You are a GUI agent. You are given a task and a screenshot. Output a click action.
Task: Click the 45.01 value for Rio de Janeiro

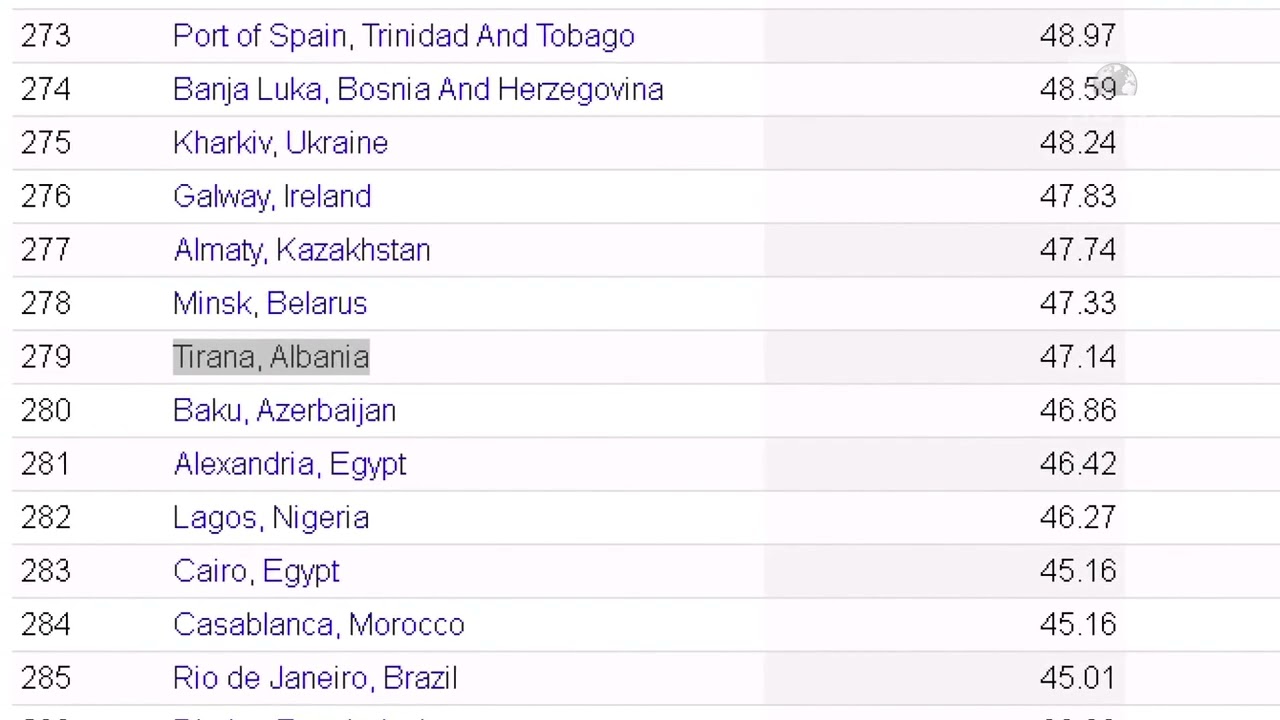point(1077,678)
